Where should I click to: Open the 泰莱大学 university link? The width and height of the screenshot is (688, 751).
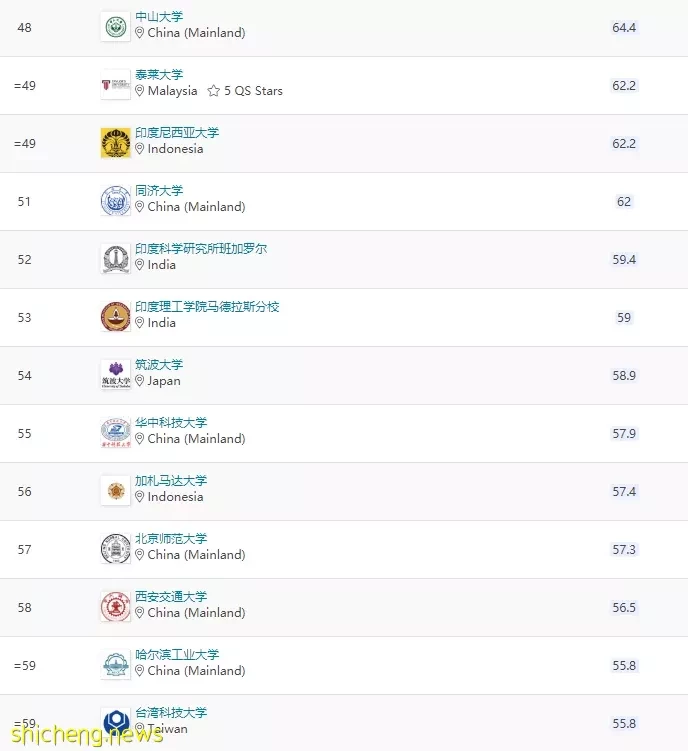(159, 75)
